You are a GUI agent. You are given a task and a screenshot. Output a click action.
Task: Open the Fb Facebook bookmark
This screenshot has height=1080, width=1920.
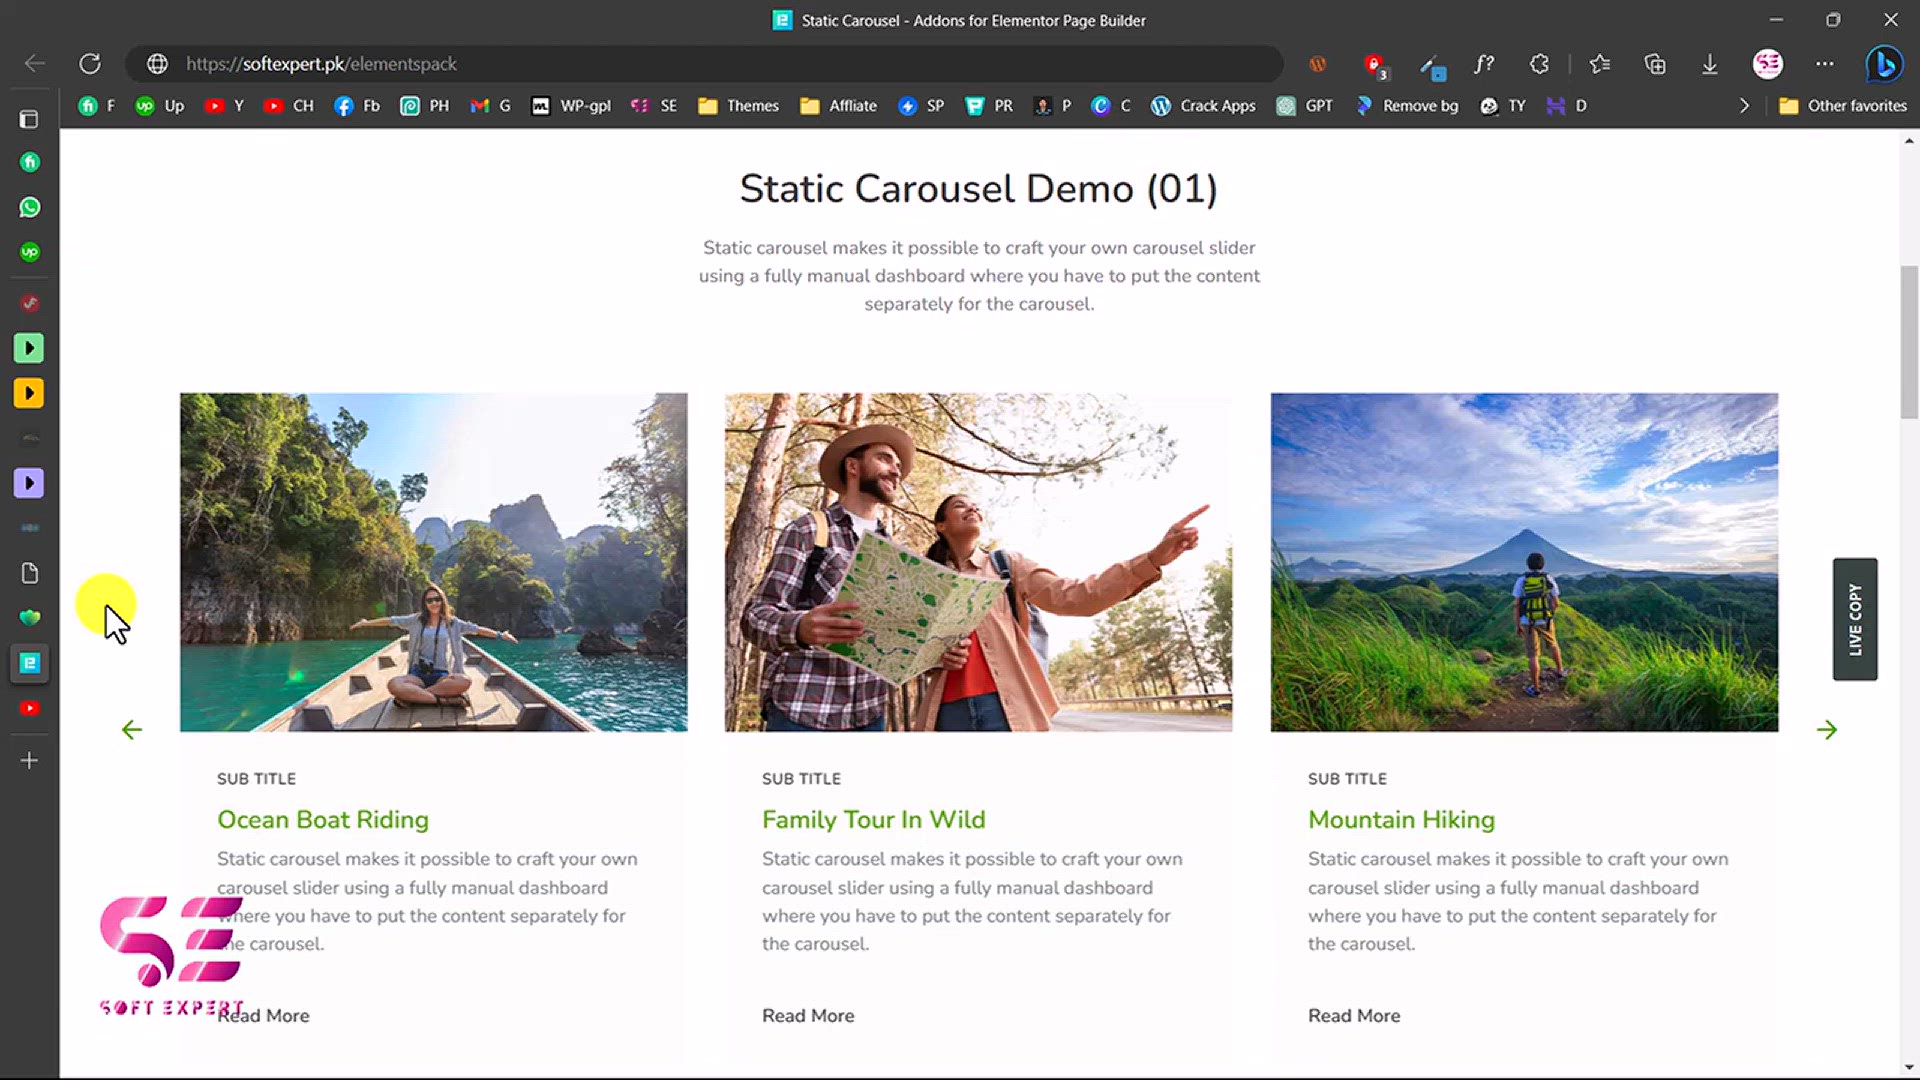357,106
